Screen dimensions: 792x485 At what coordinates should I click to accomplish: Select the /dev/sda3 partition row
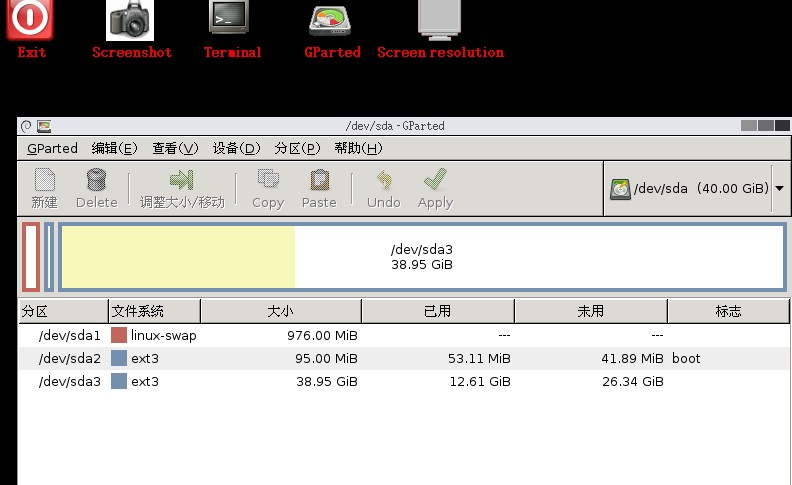click(404, 381)
